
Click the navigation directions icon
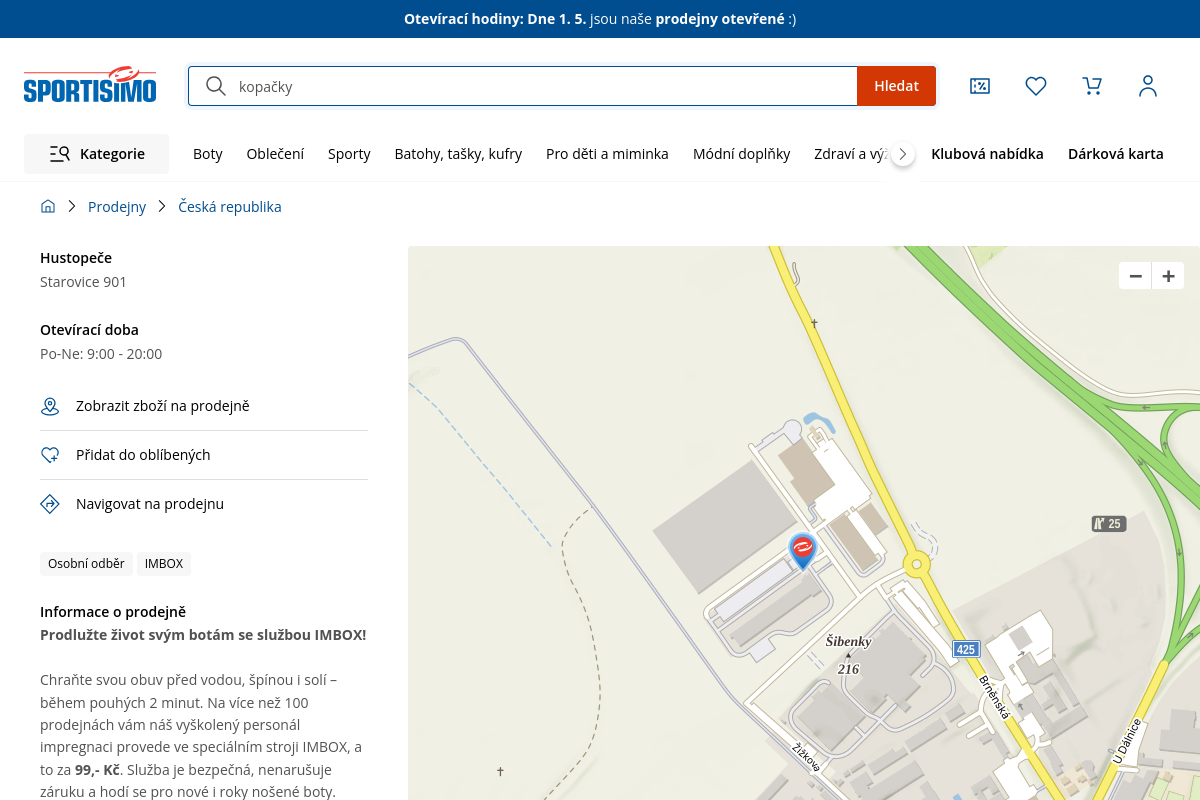pos(50,504)
